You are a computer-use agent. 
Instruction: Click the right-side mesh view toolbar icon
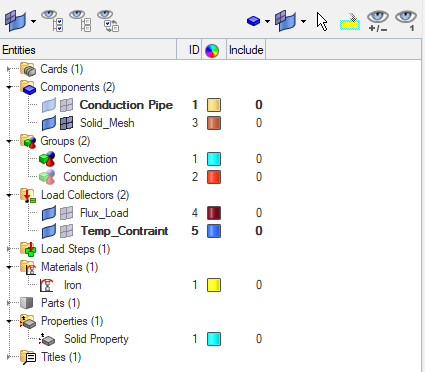(286, 21)
